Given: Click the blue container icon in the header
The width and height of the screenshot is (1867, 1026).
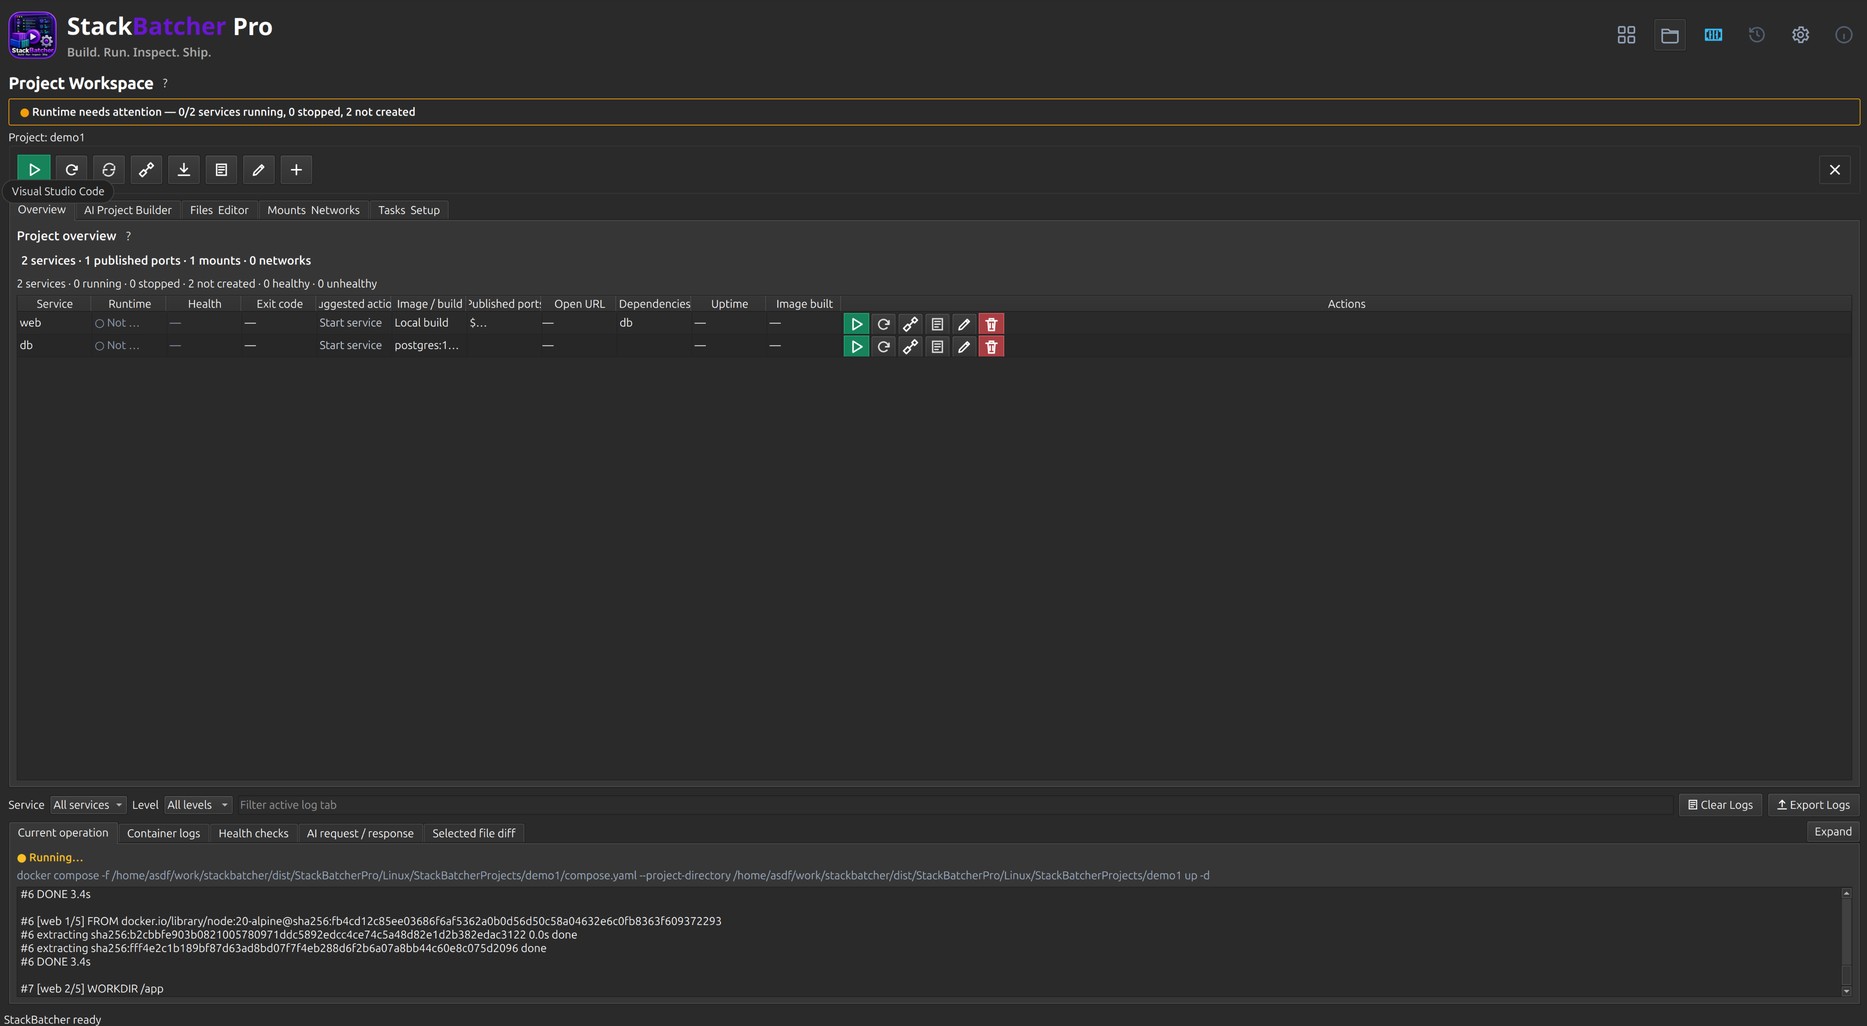Looking at the screenshot, I should pyautogui.click(x=1713, y=35).
